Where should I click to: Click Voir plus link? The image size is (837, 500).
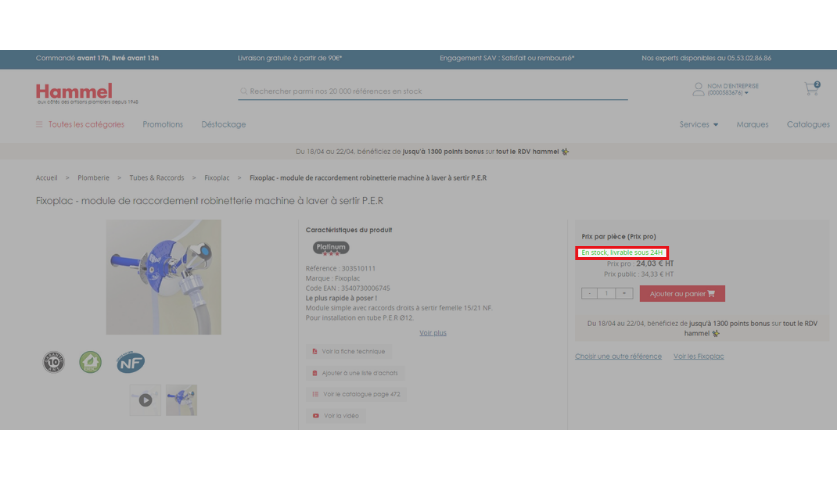[x=432, y=332]
